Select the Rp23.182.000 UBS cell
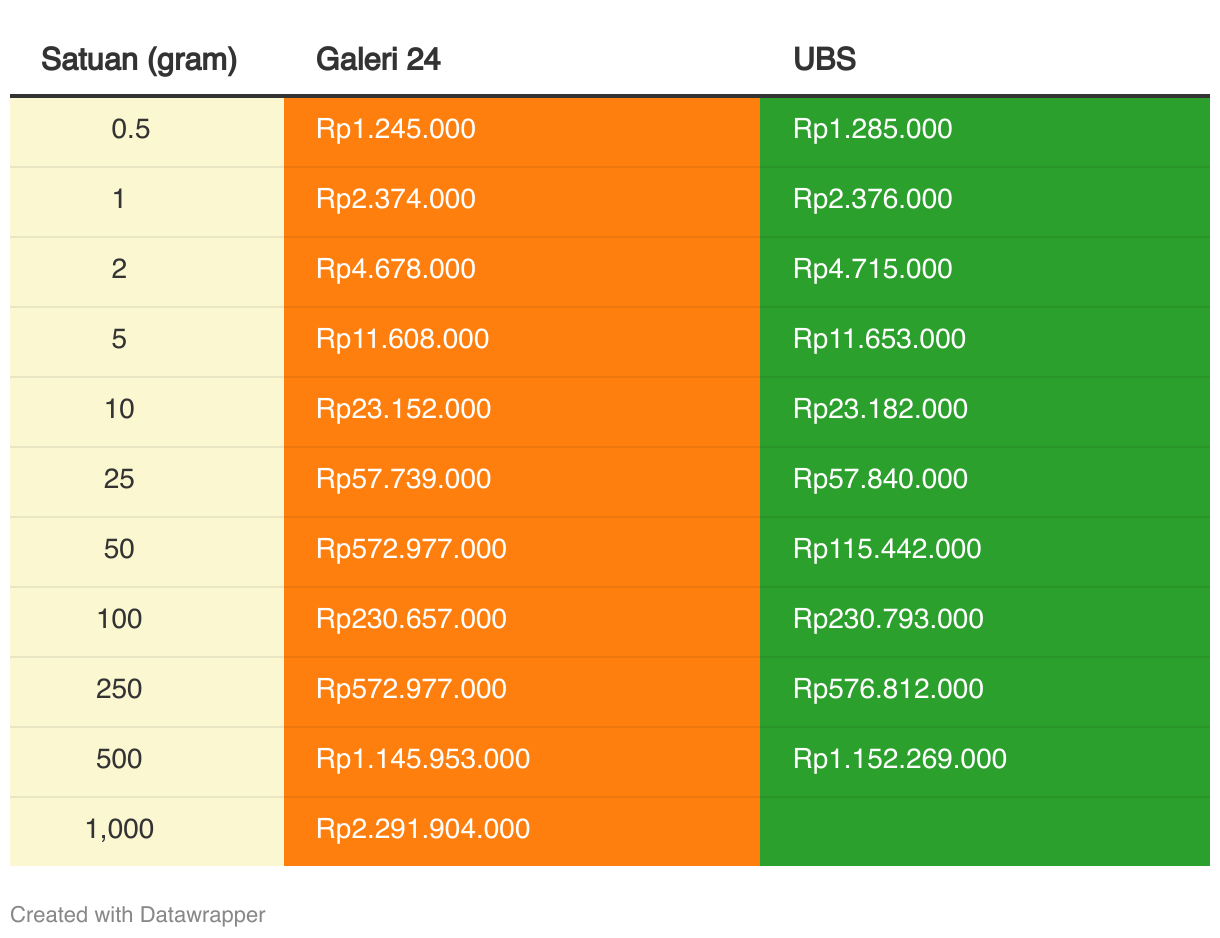 click(x=880, y=409)
